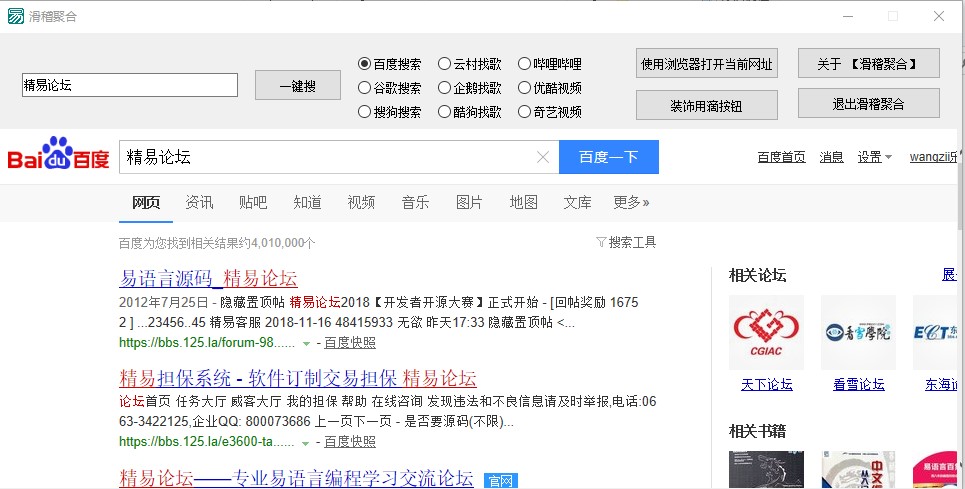Open 关于【滑稽聚合】 button

(868, 63)
